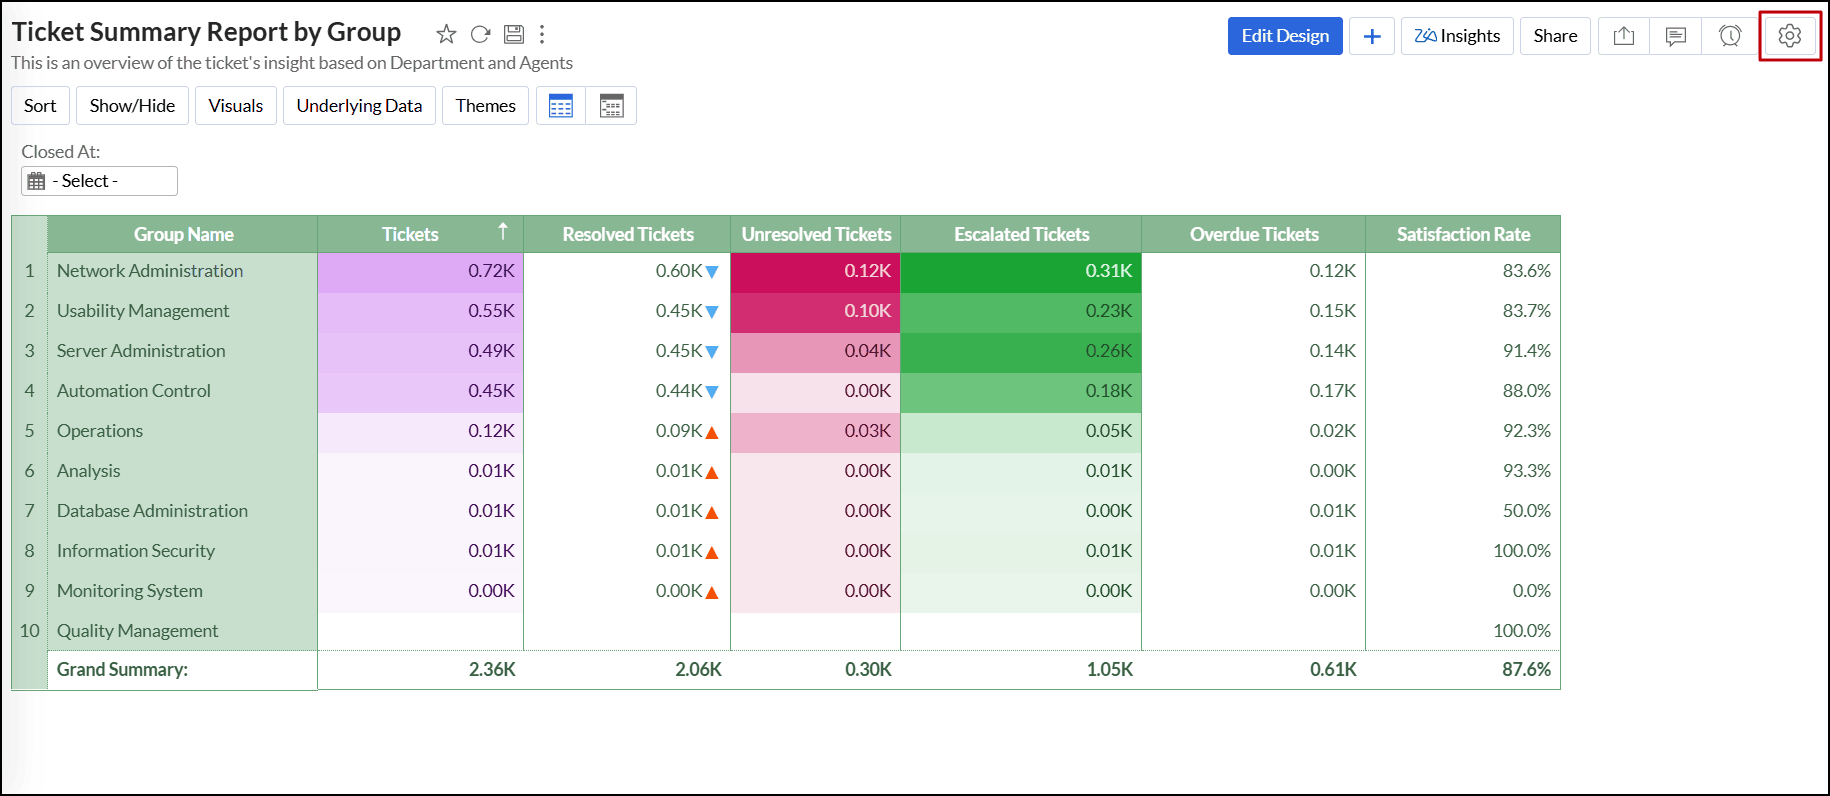Open the comments icon
The height and width of the screenshot is (796, 1830).
[x=1676, y=36]
